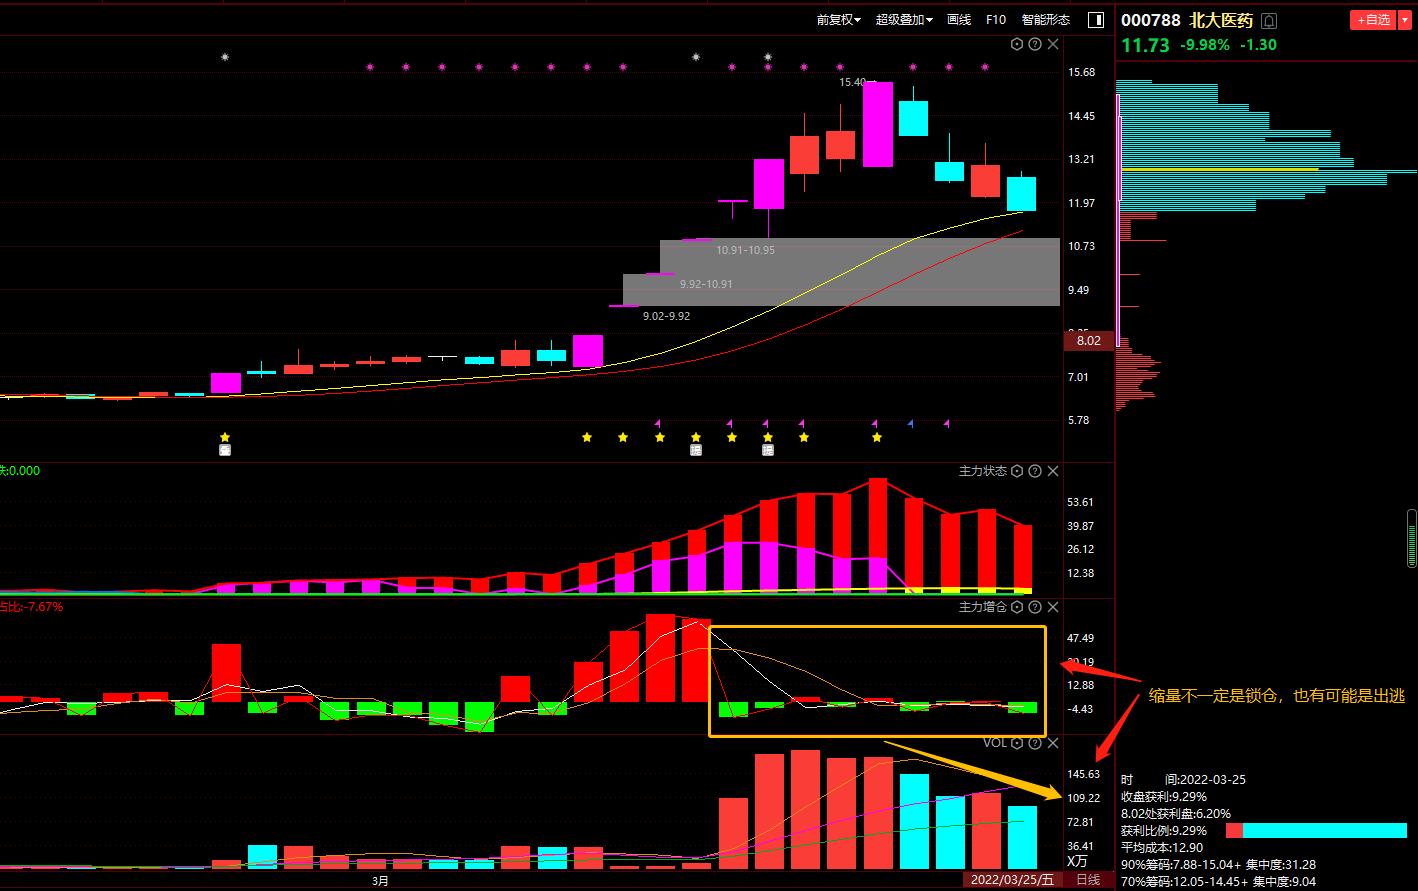Close the 主力状态 indicator panel

1053,471
